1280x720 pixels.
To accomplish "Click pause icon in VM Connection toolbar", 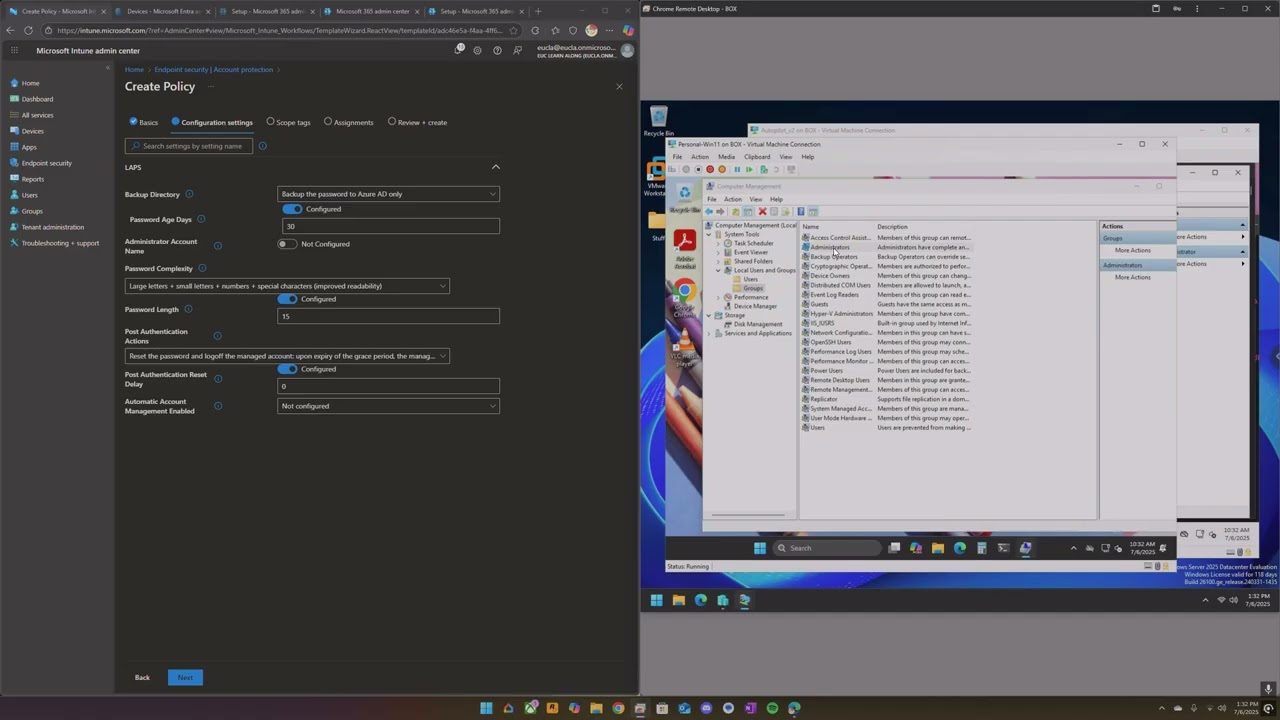I will [737, 169].
